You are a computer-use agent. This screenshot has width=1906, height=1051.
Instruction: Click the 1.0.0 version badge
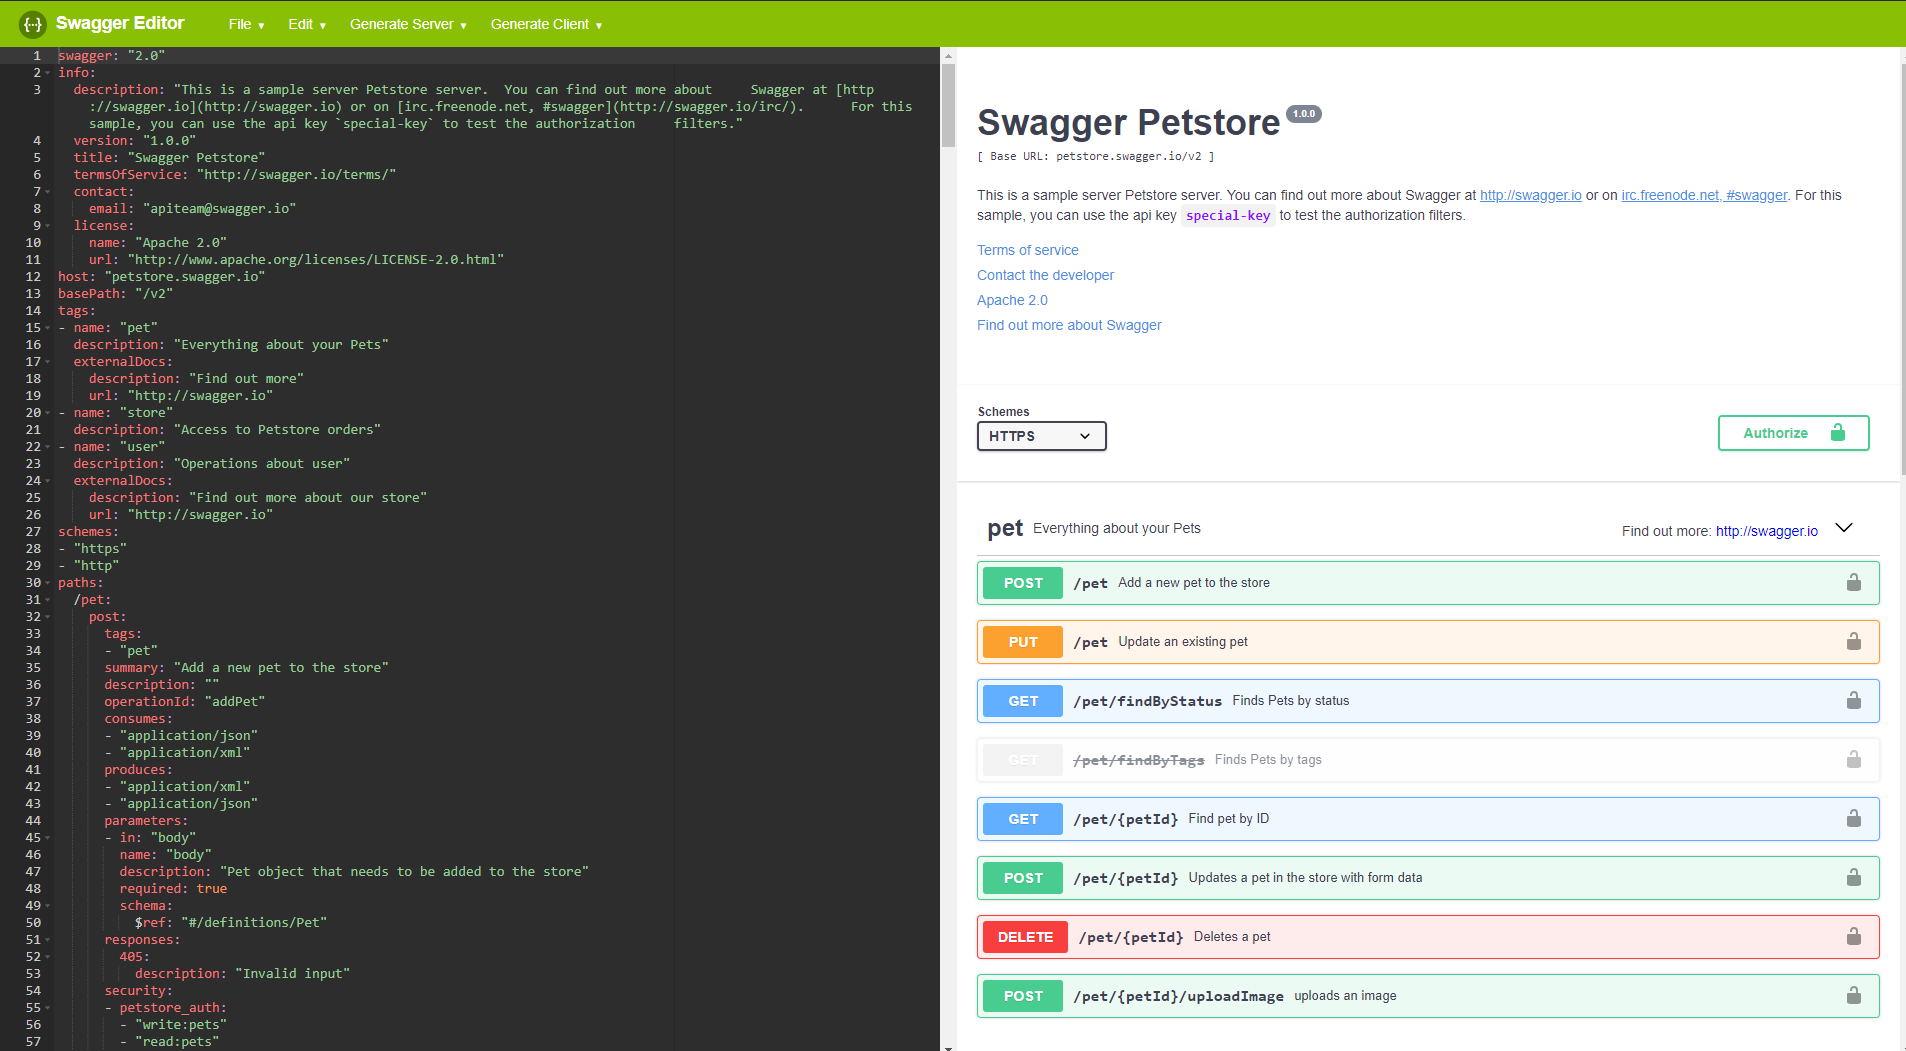1304,114
